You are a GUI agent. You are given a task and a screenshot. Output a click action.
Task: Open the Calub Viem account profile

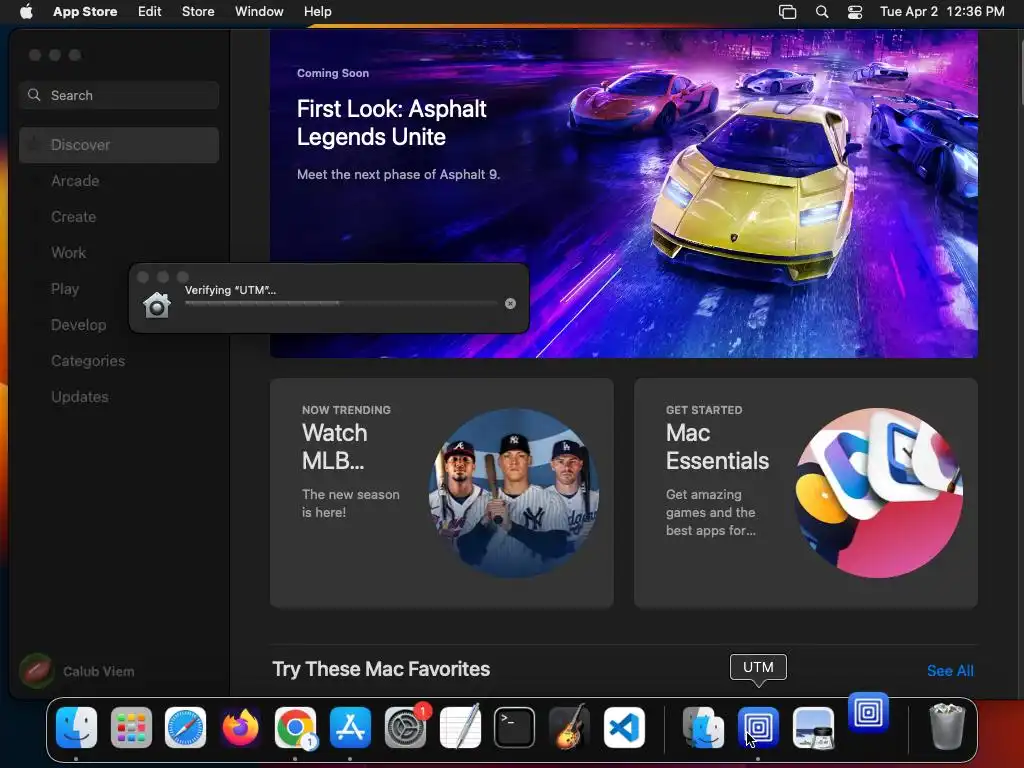coord(77,671)
